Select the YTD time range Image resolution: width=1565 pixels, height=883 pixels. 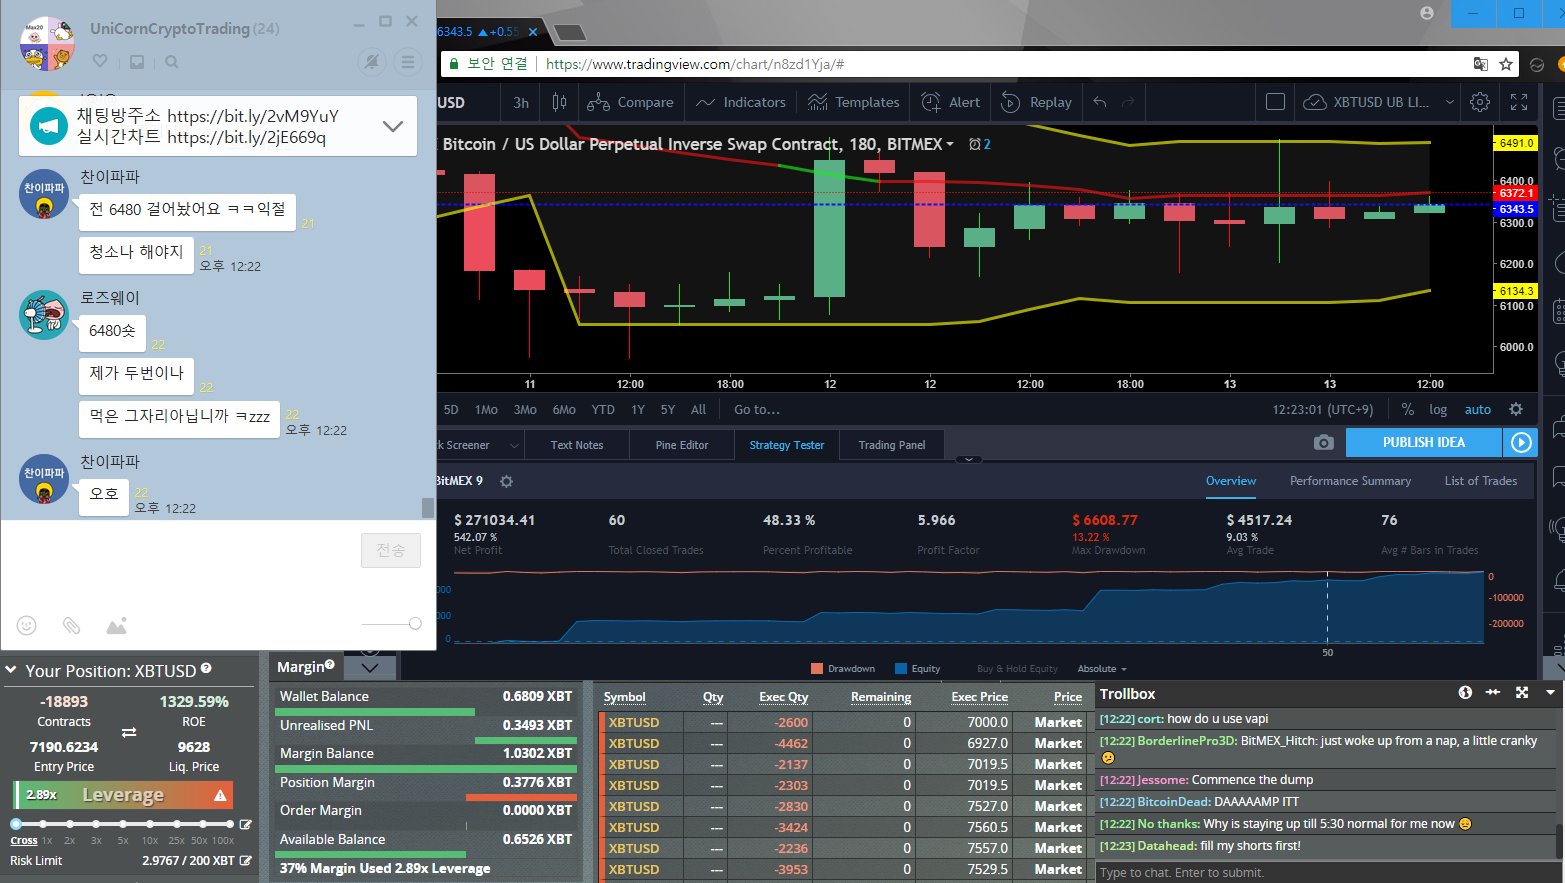pos(603,409)
